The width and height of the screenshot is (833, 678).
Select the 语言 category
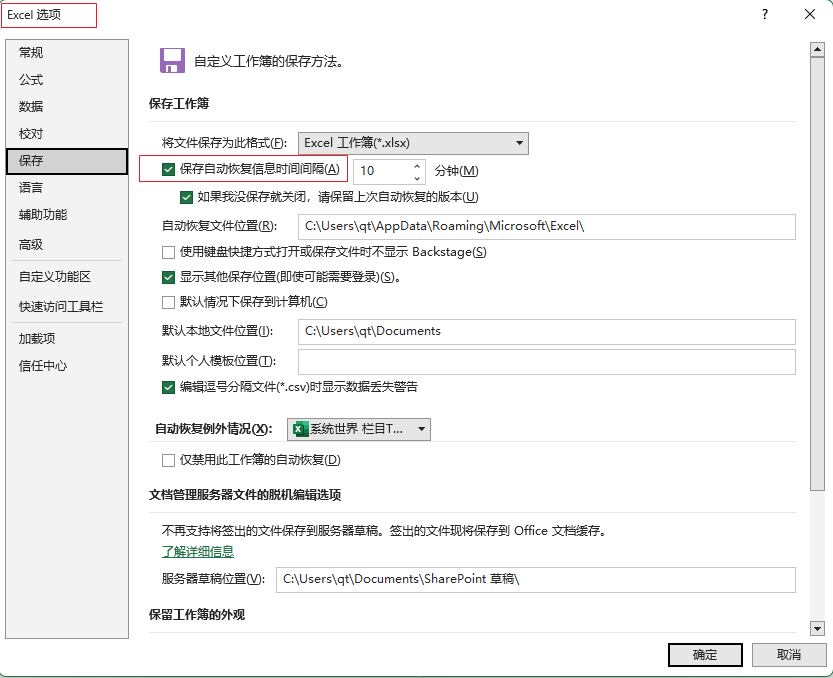click(x=67, y=188)
